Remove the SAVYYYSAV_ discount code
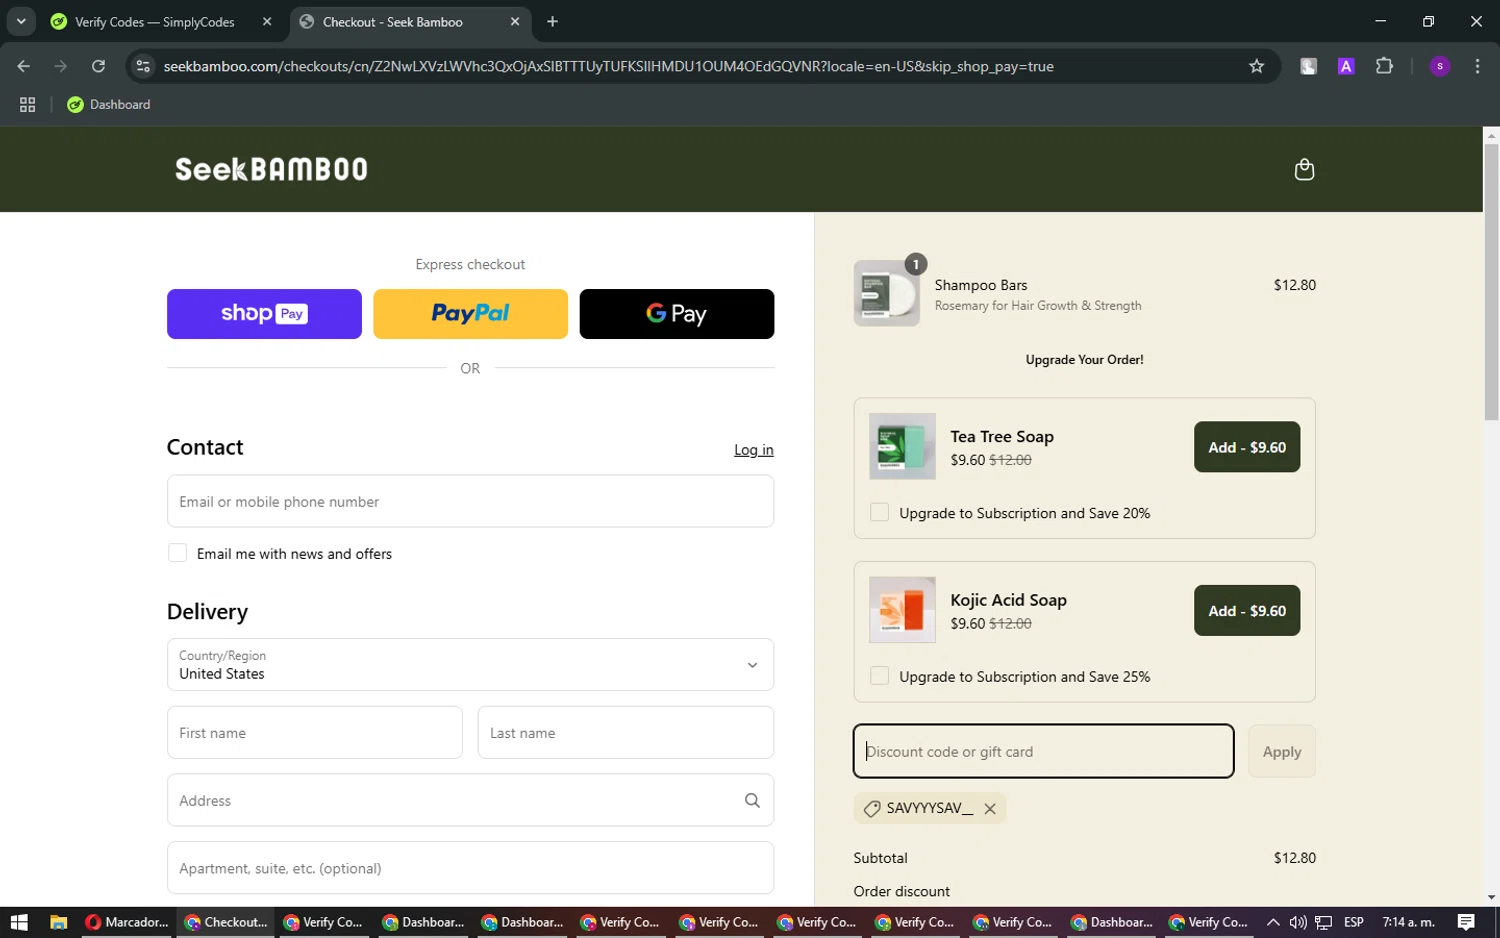The height and width of the screenshot is (938, 1500). pos(990,808)
